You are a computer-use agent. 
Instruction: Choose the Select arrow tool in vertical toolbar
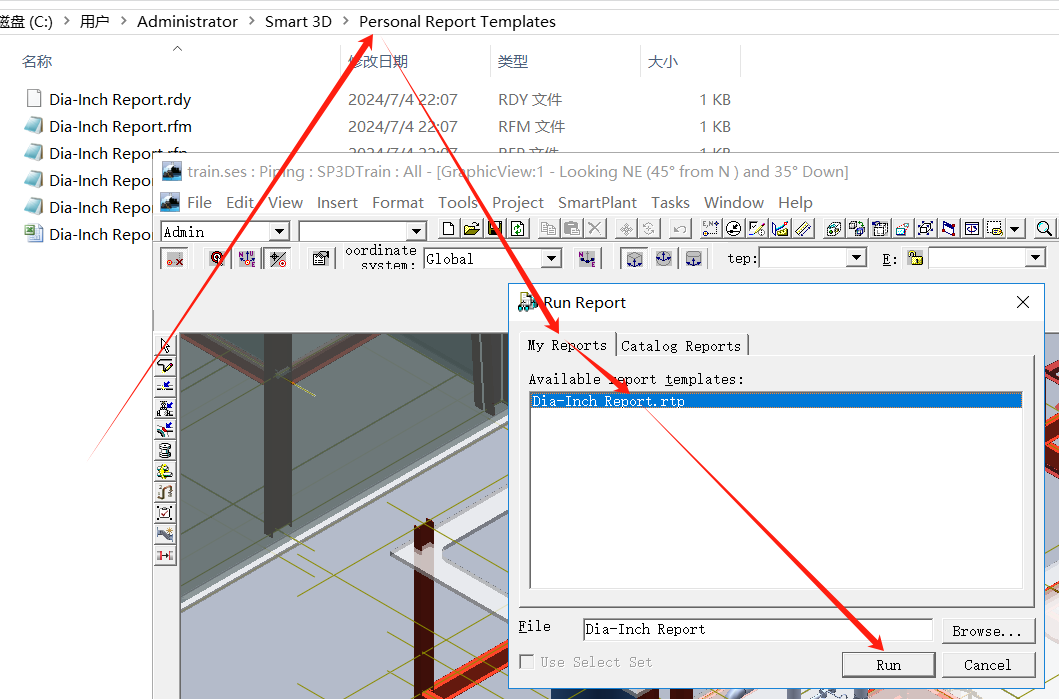click(x=165, y=345)
